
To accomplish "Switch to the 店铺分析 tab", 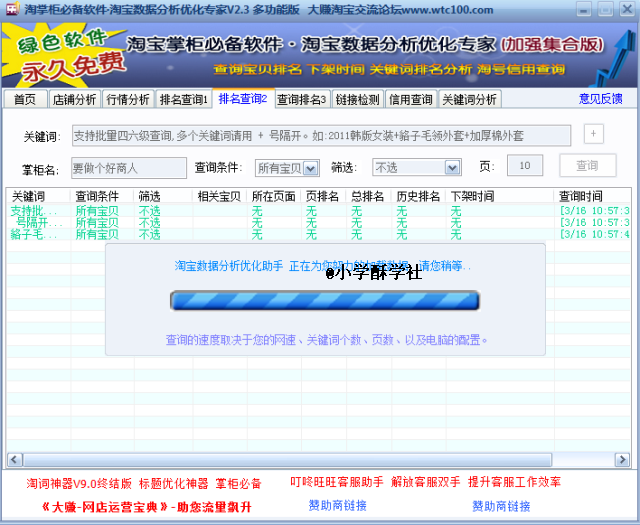I will click(x=74, y=99).
